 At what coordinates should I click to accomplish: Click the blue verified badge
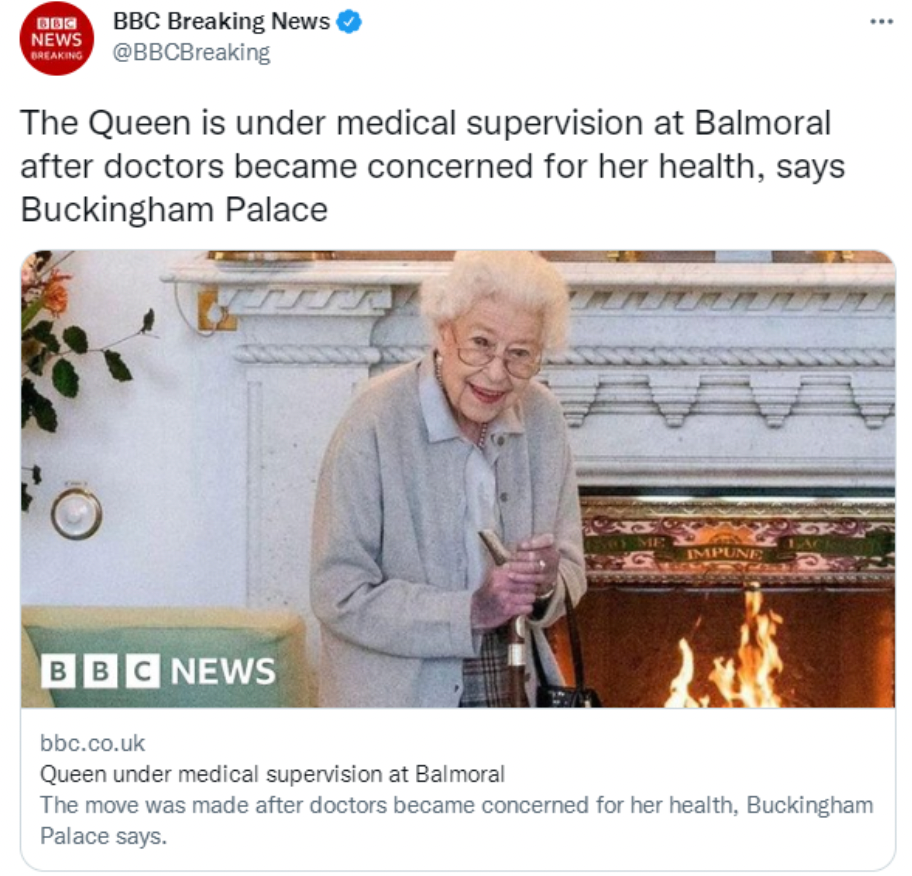(x=349, y=22)
